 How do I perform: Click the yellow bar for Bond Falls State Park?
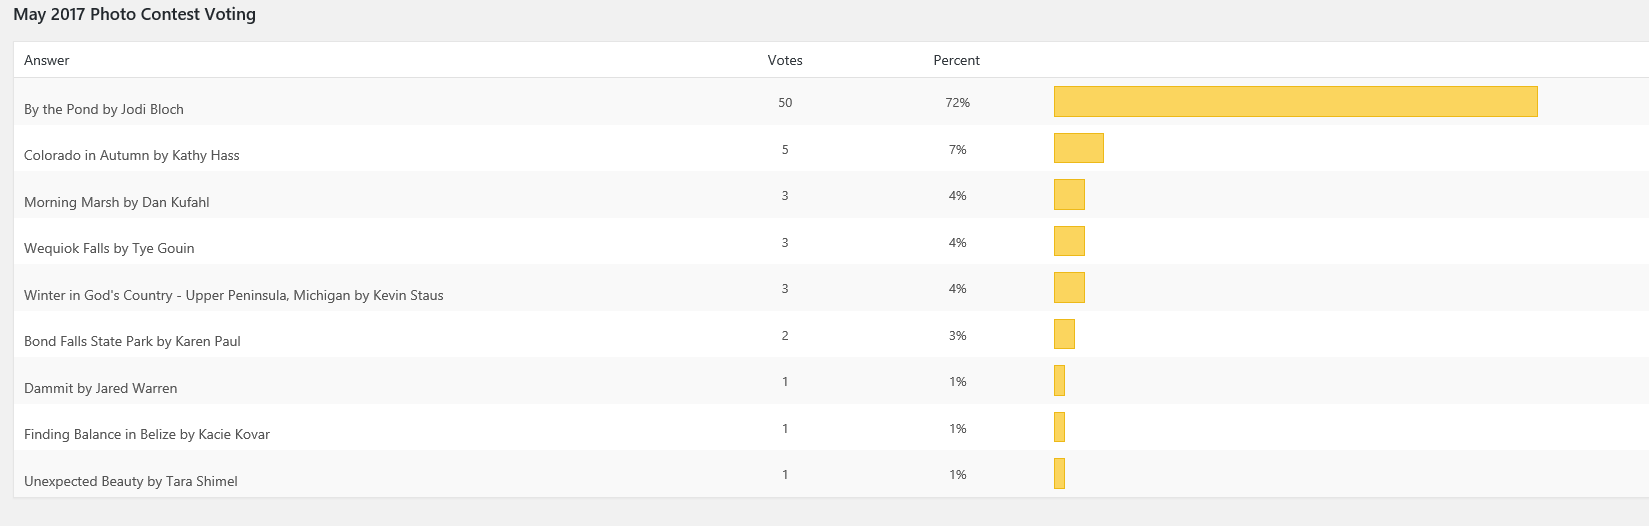click(x=1064, y=334)
